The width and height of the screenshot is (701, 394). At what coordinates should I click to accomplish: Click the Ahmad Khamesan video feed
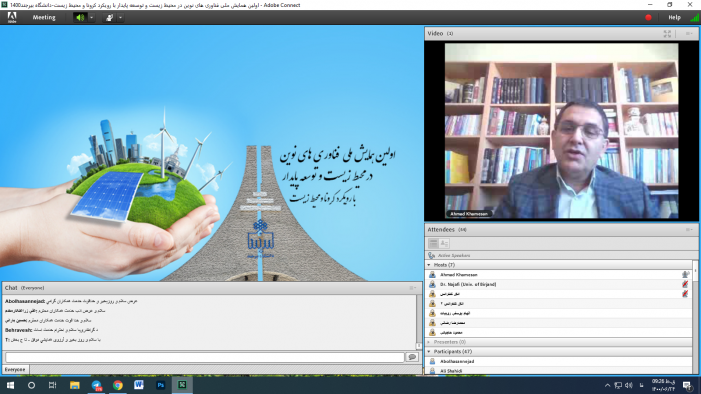tap(561, 131)
